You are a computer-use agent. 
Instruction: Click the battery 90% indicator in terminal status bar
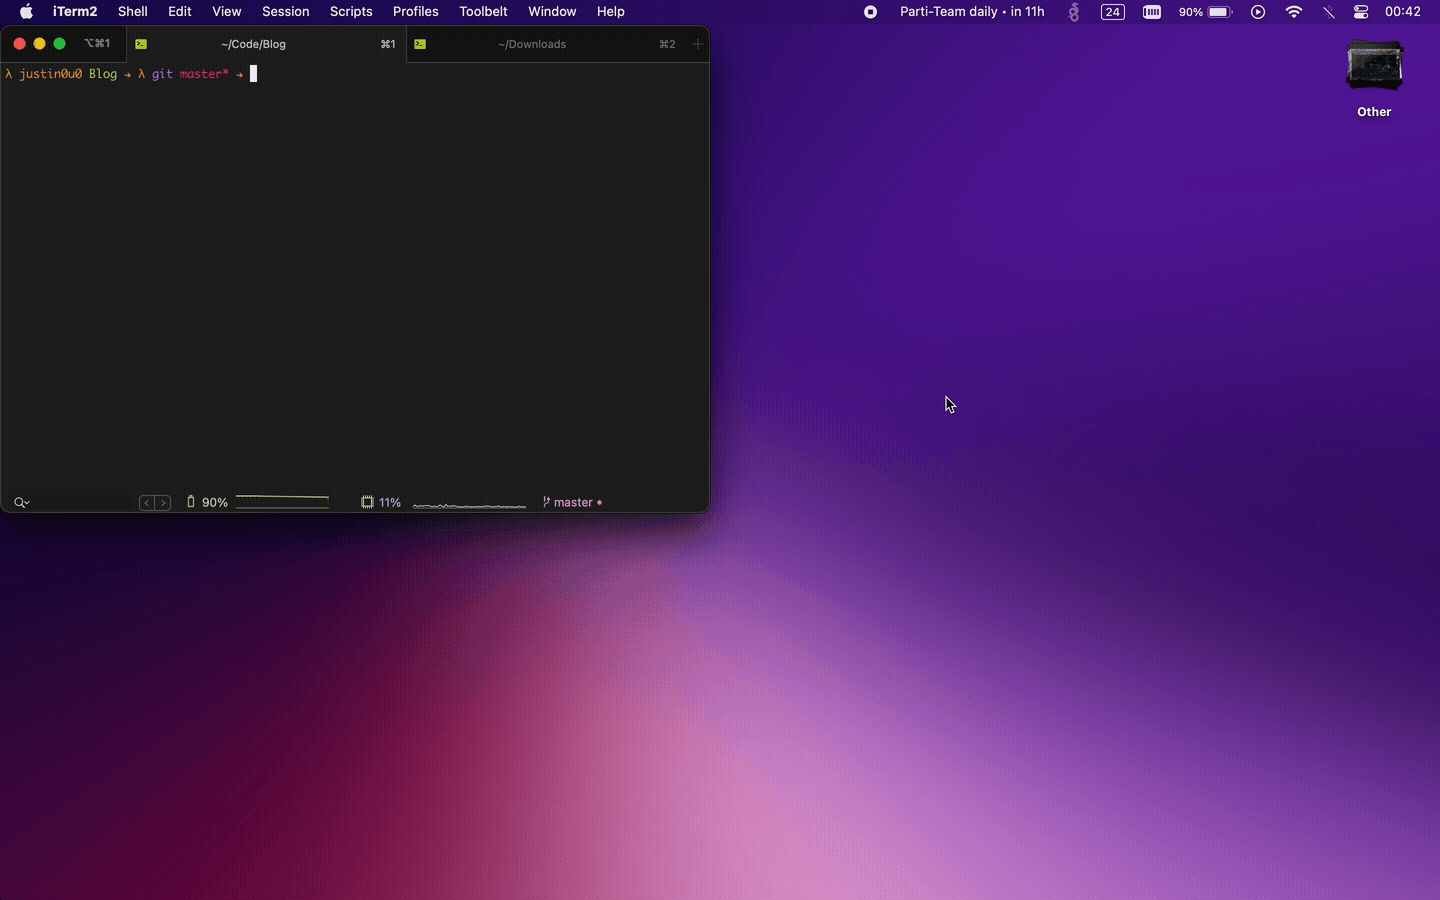coord(207,502)
